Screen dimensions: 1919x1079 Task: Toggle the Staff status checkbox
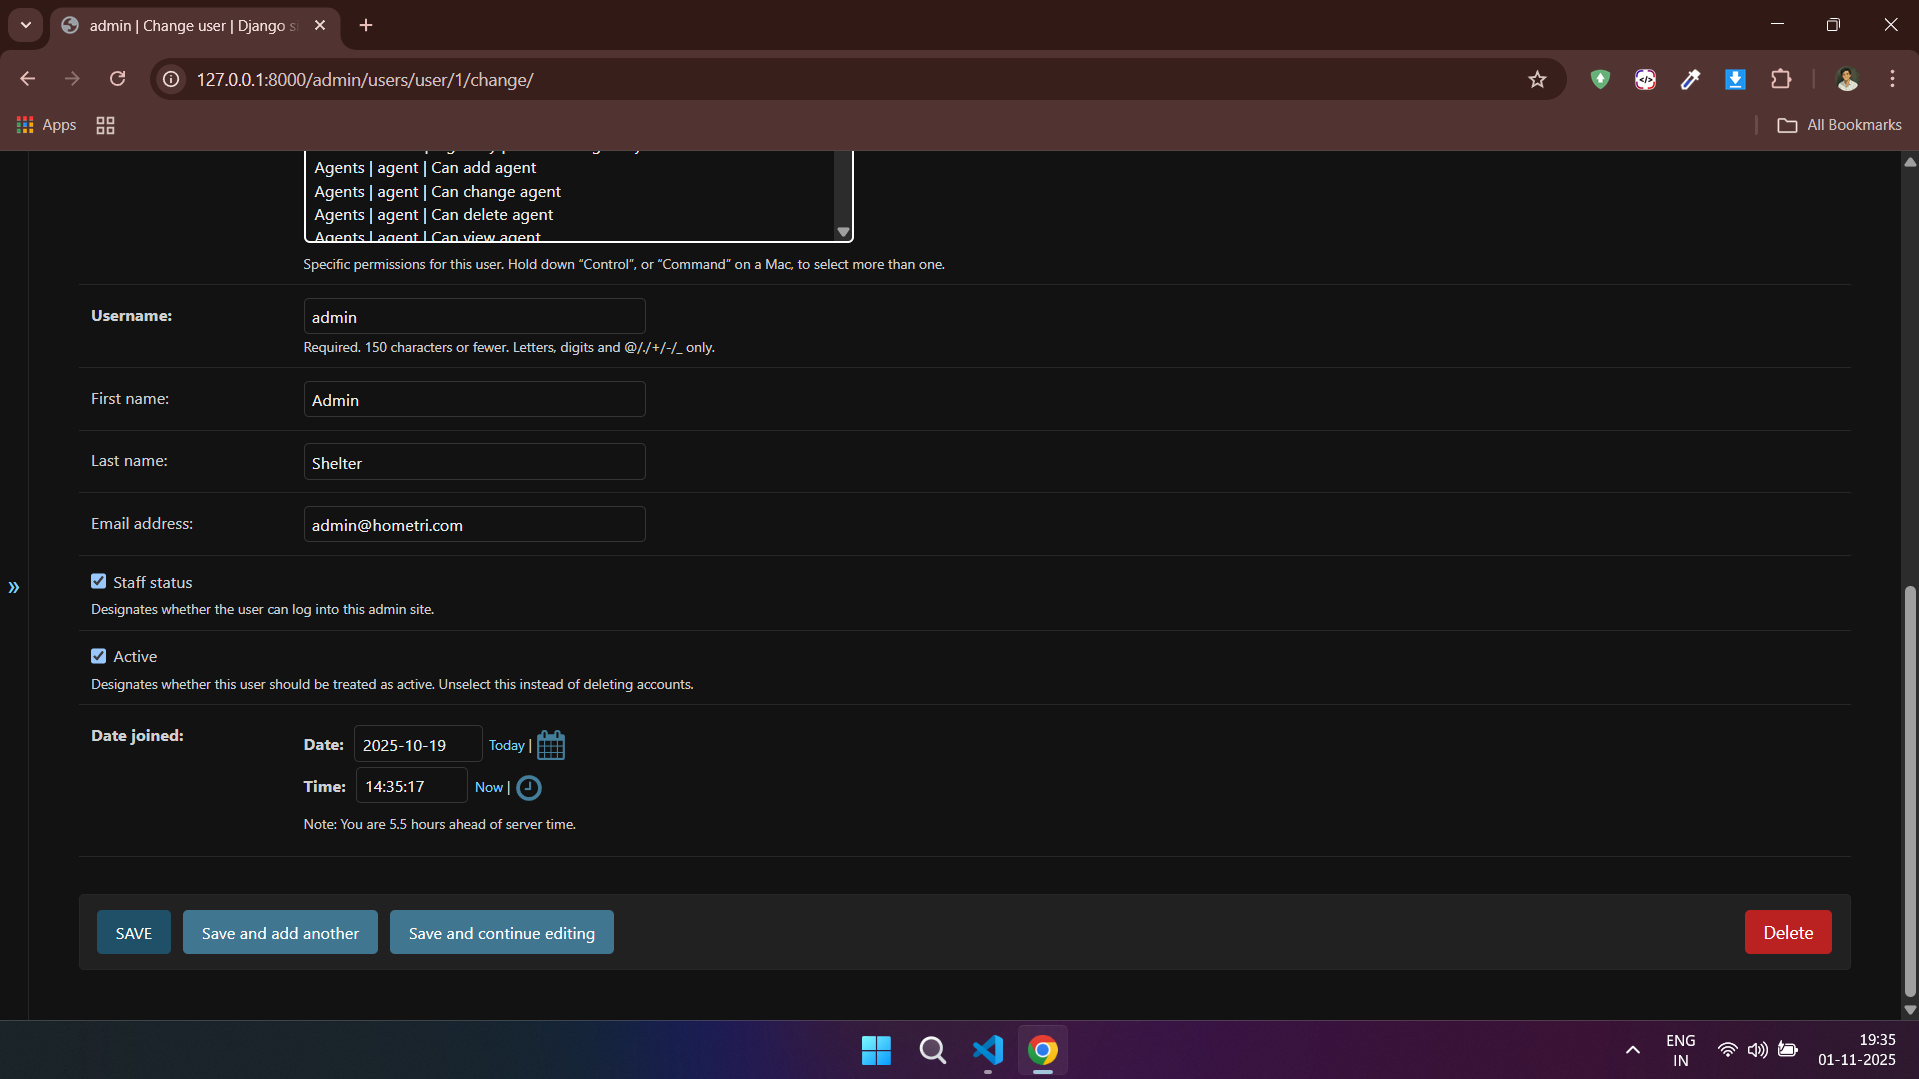point(98,581)
